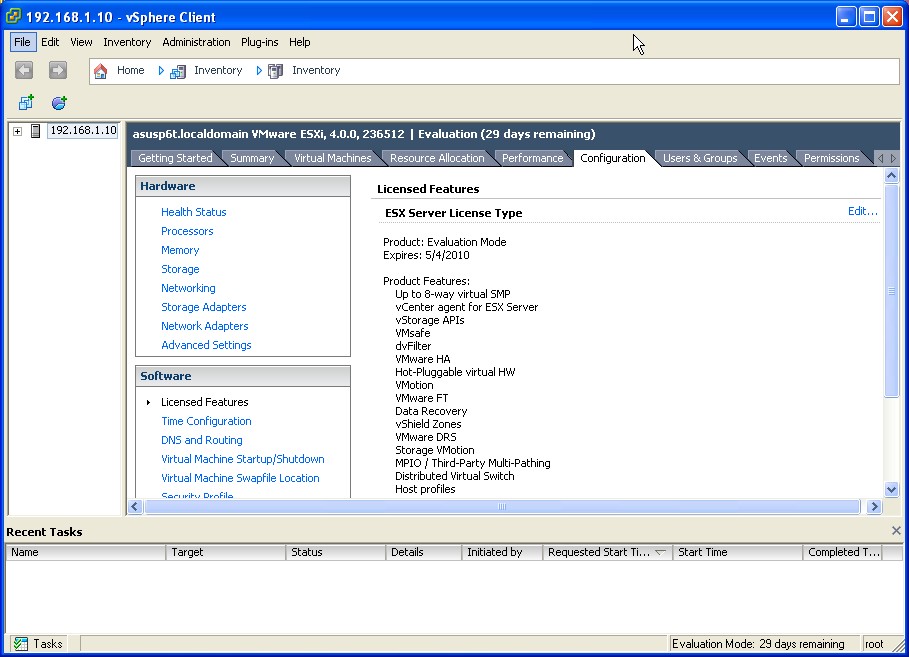
Task: Click the back navigation arrow
Action: click(22, 70)
